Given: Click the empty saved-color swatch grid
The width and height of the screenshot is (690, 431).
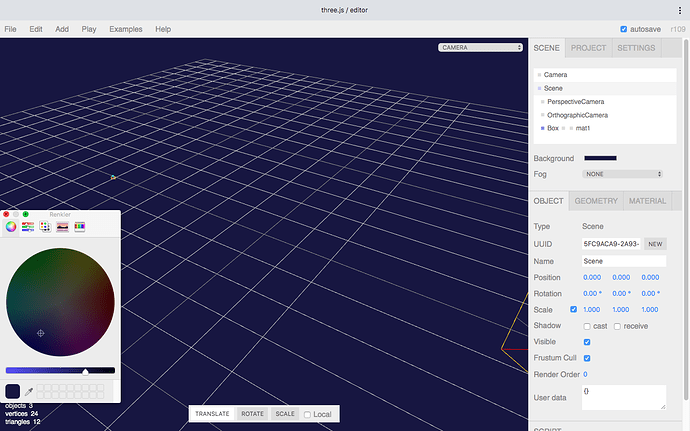Looking at the screenshot, I should [x=70, y=391].
